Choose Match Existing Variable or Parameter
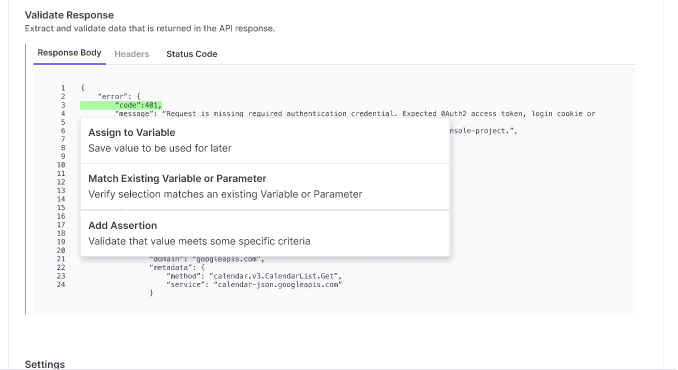Screen dimensions: 678x370 coord(265,187)
